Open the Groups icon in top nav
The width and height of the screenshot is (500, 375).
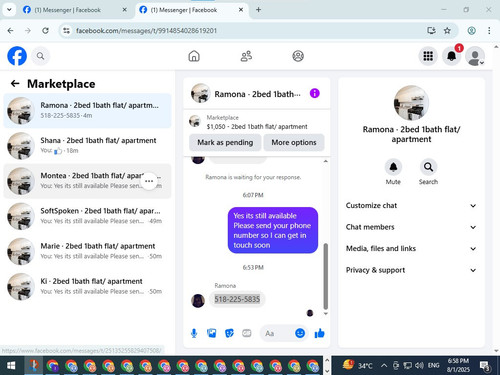pyautogui.click(x=298, y=56)
